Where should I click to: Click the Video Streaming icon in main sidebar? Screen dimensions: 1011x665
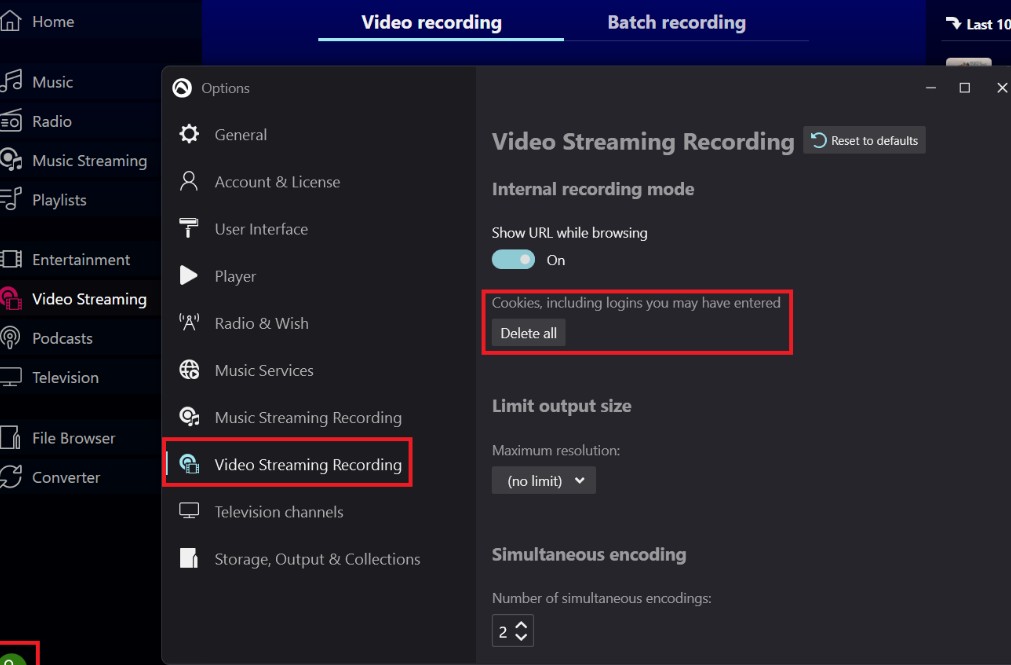coord(11,299)
